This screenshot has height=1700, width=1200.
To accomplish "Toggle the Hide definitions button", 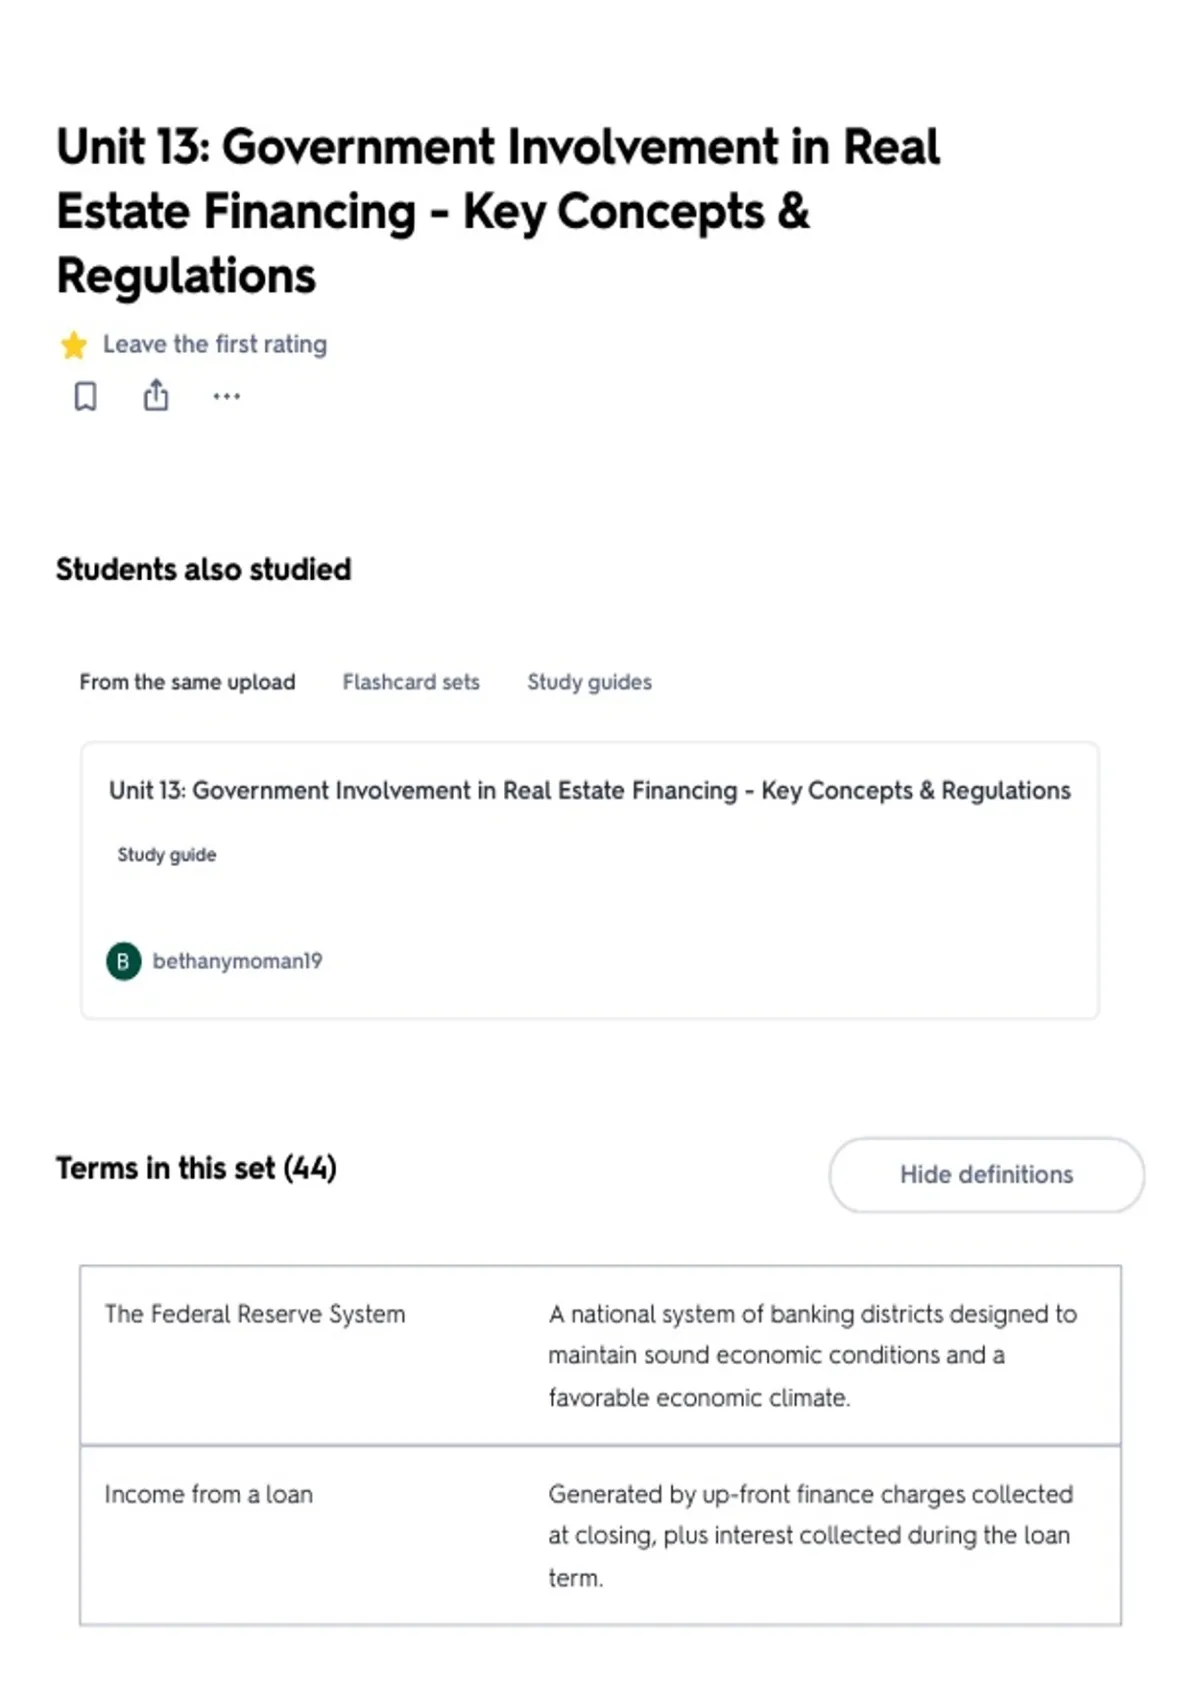I will point(986,1174).
